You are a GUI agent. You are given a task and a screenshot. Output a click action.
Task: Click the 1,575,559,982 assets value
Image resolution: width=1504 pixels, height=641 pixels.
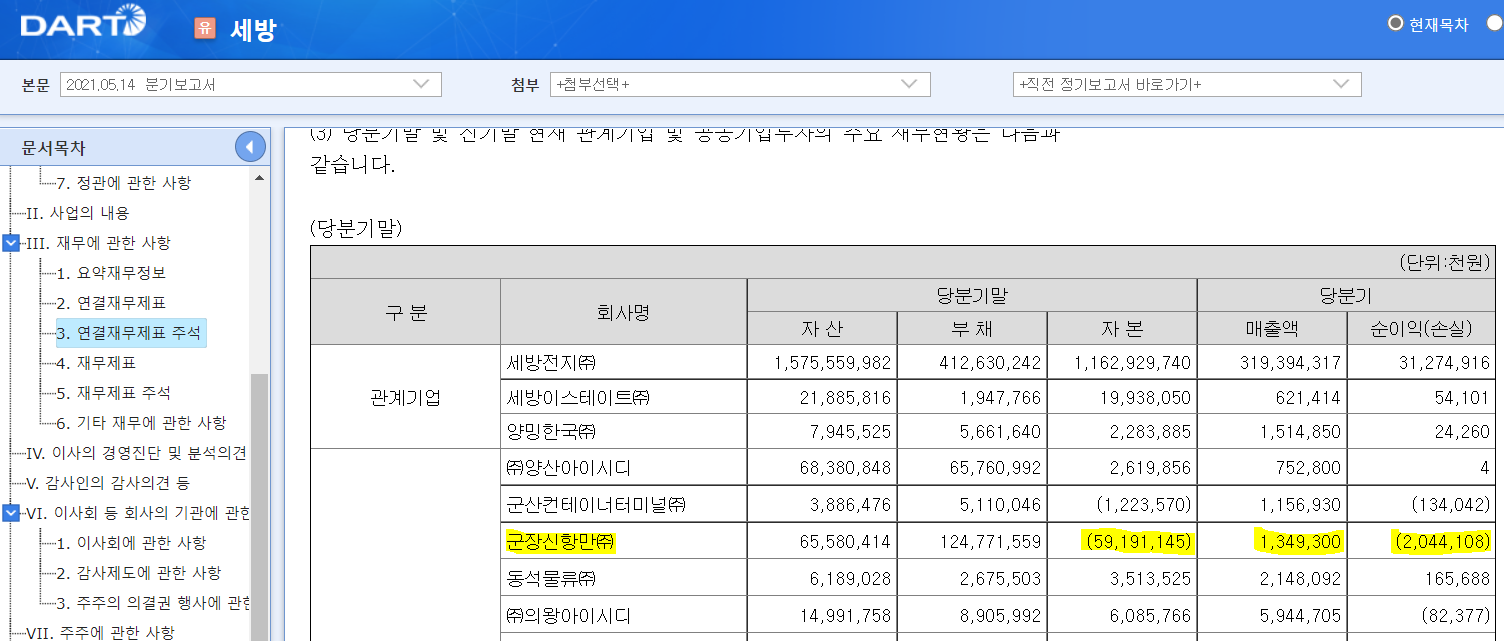click(x=832, y=362)
